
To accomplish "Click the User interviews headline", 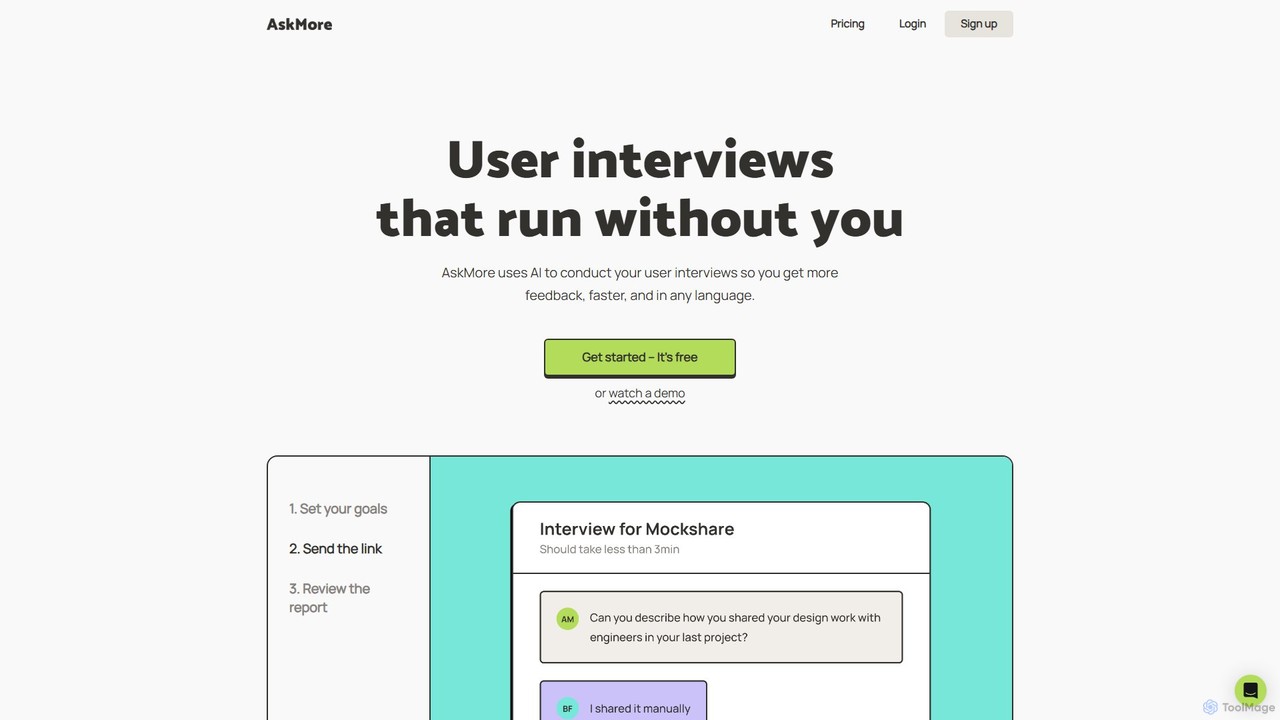I will (x=640, y=189).
